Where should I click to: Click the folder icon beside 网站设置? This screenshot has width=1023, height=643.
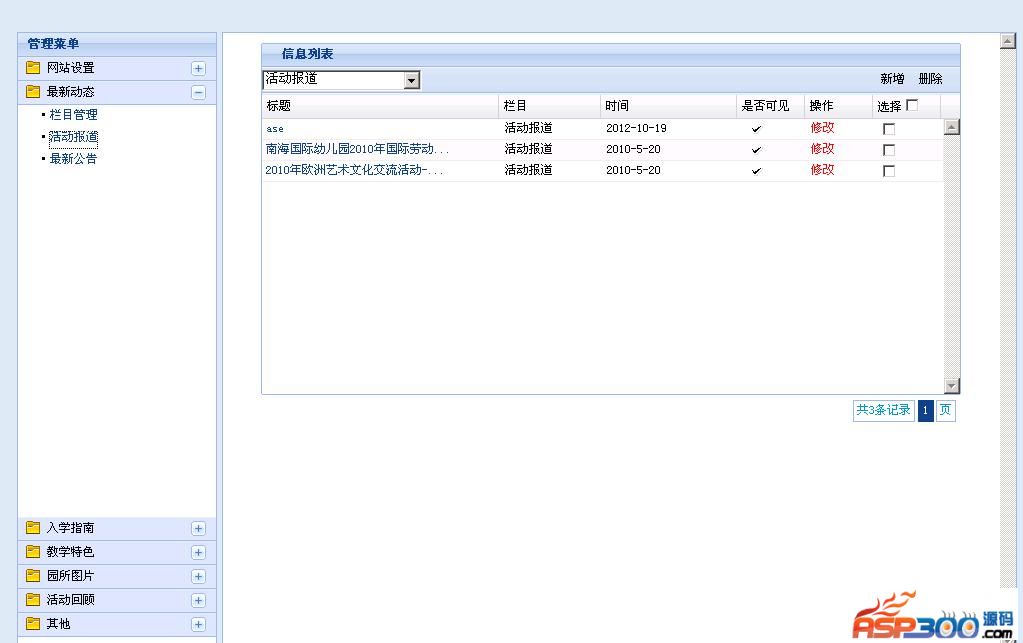point(33,68)
